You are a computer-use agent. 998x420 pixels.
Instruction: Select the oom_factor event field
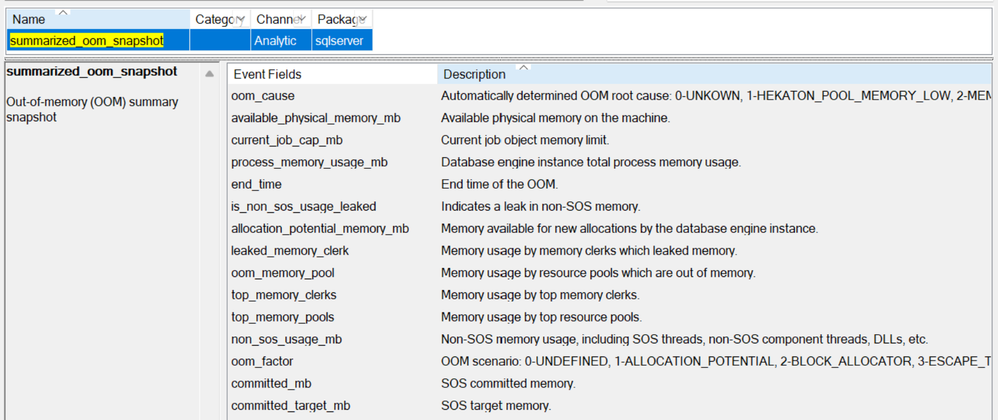click(262, 361)
